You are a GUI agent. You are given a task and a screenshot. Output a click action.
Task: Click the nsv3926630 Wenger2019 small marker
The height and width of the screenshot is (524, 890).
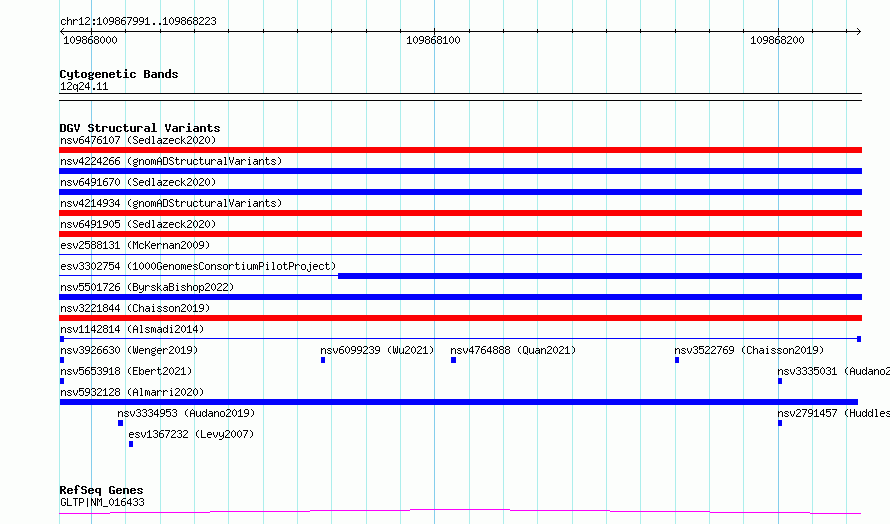62,360
